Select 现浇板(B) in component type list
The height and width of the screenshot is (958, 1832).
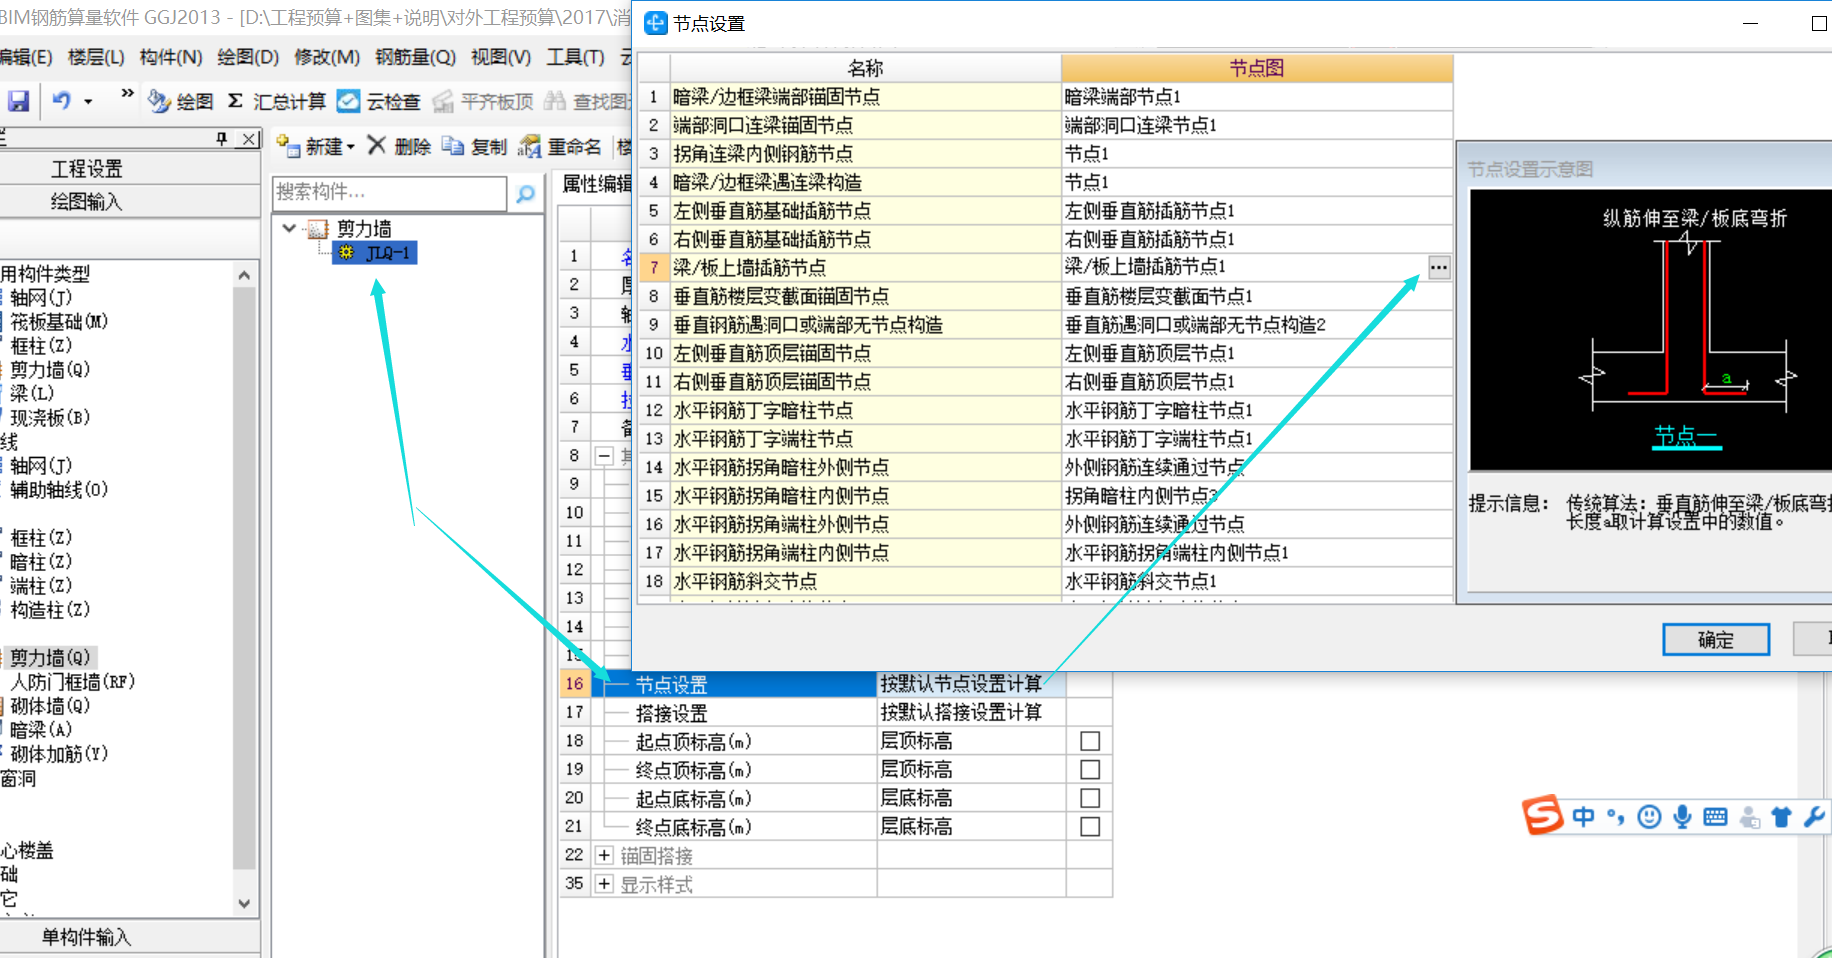pyautogui.click(x=50, y=418)
